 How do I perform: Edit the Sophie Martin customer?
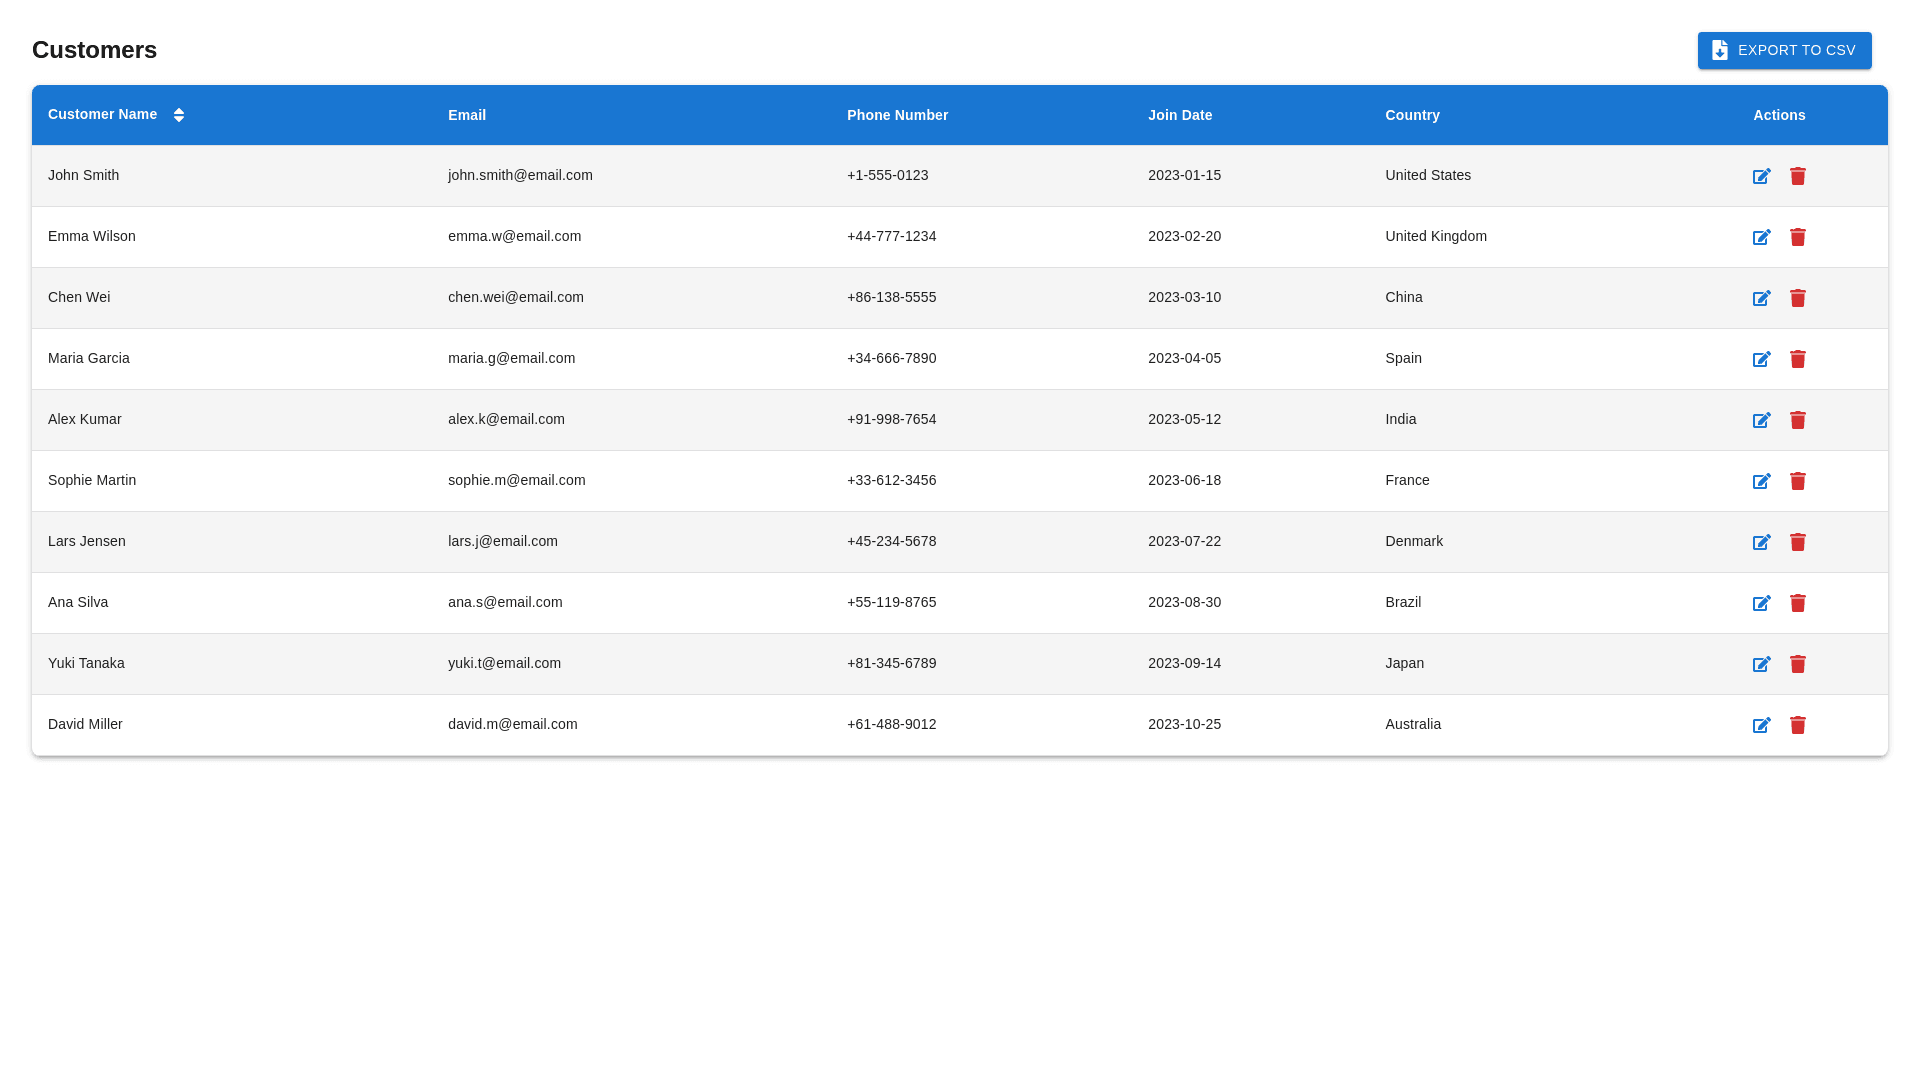tap(1761, 481)
